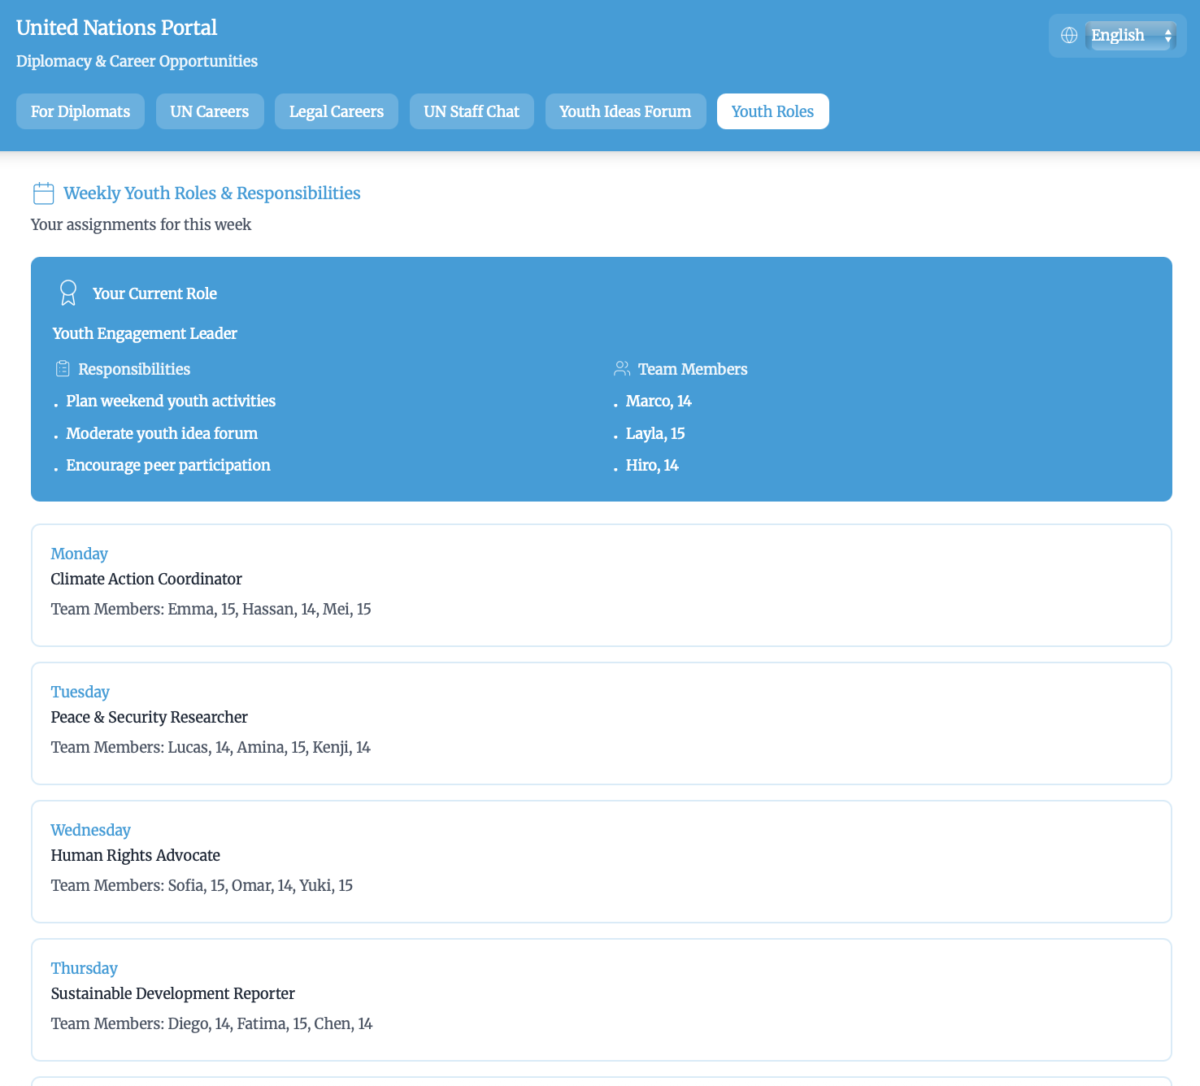Click 'Moderate youth idea forum' responsibility

coord(162,433)
